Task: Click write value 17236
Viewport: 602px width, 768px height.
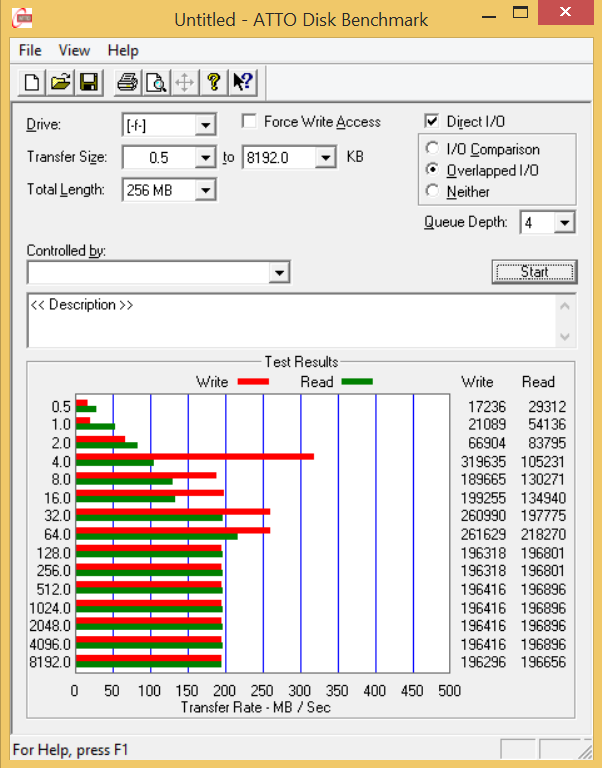Action: point(486,407)
